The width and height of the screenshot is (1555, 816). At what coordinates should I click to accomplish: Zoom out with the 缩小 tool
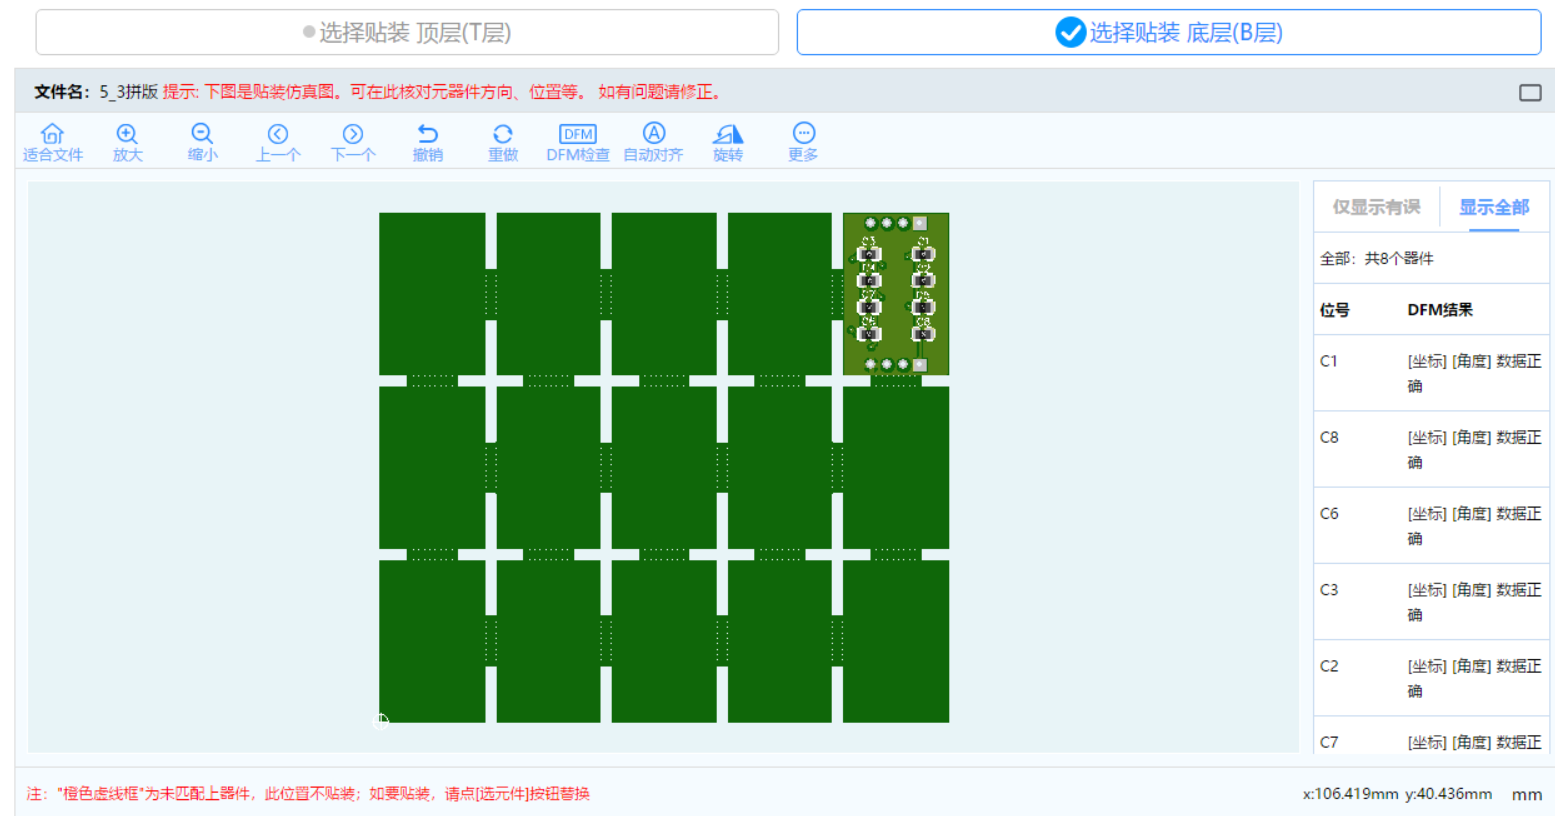[202, 142]
